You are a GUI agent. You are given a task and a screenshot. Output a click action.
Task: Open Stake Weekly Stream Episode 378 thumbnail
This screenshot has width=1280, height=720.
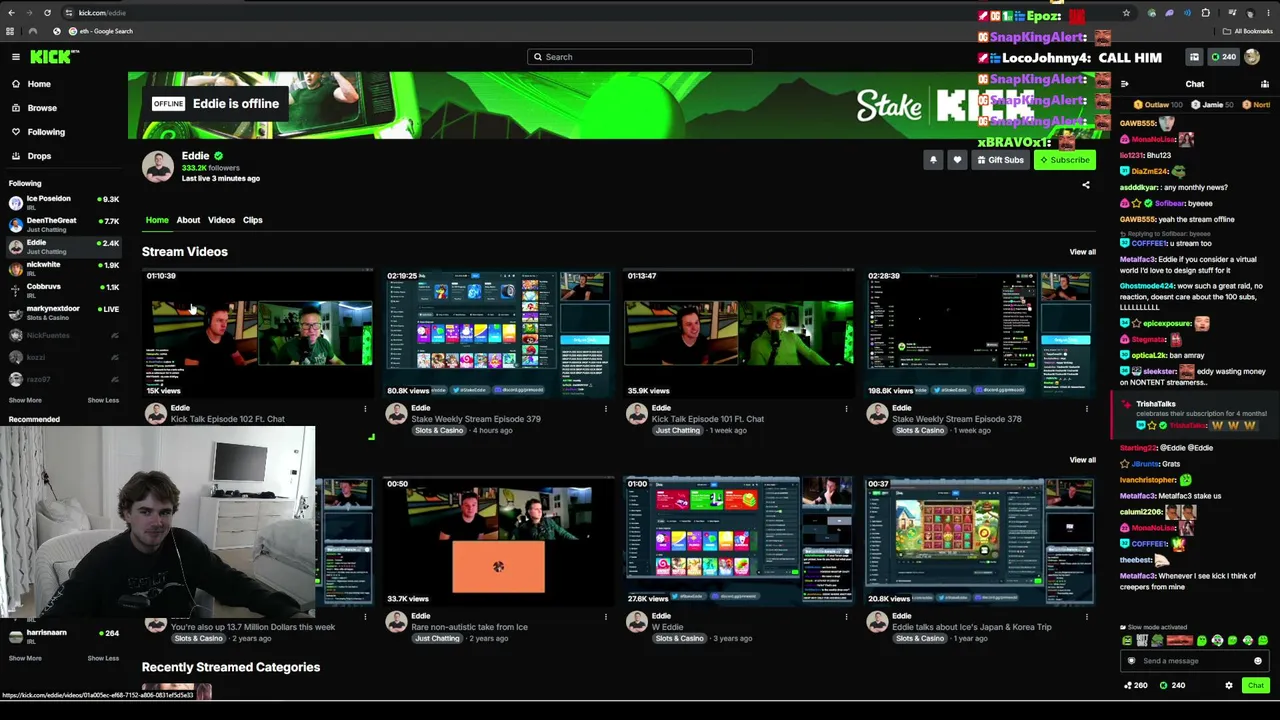980,334
